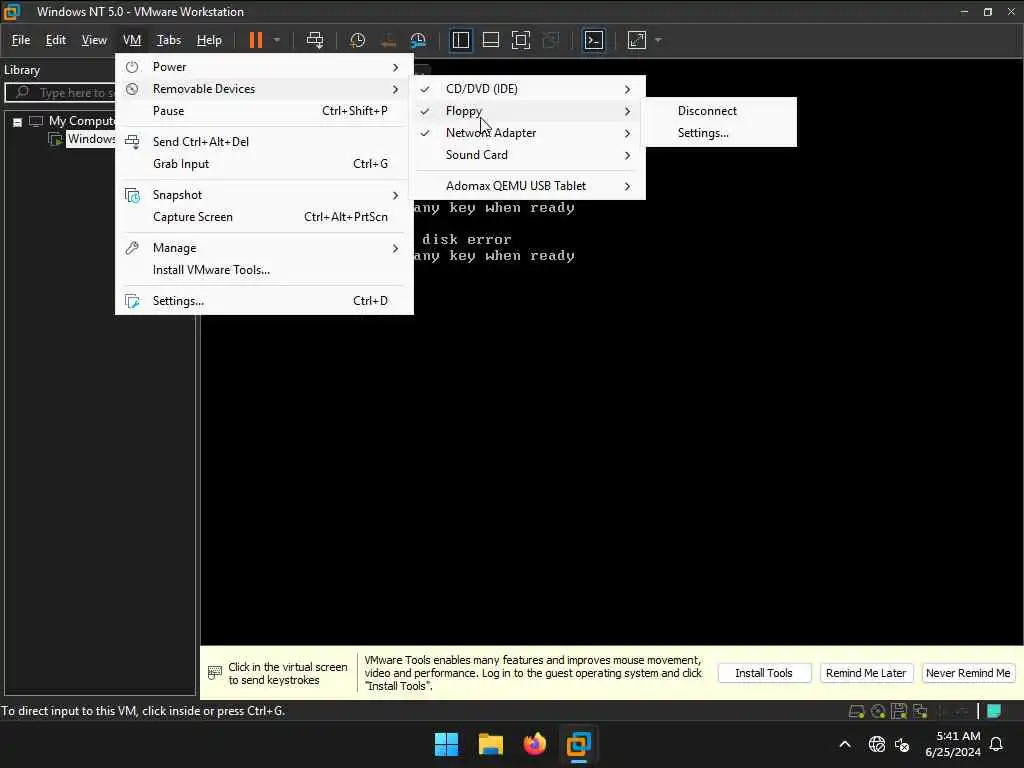Click the network adapter status bar icon
The width and height of the screenshot is (1024, 768).
pos(920,712)
